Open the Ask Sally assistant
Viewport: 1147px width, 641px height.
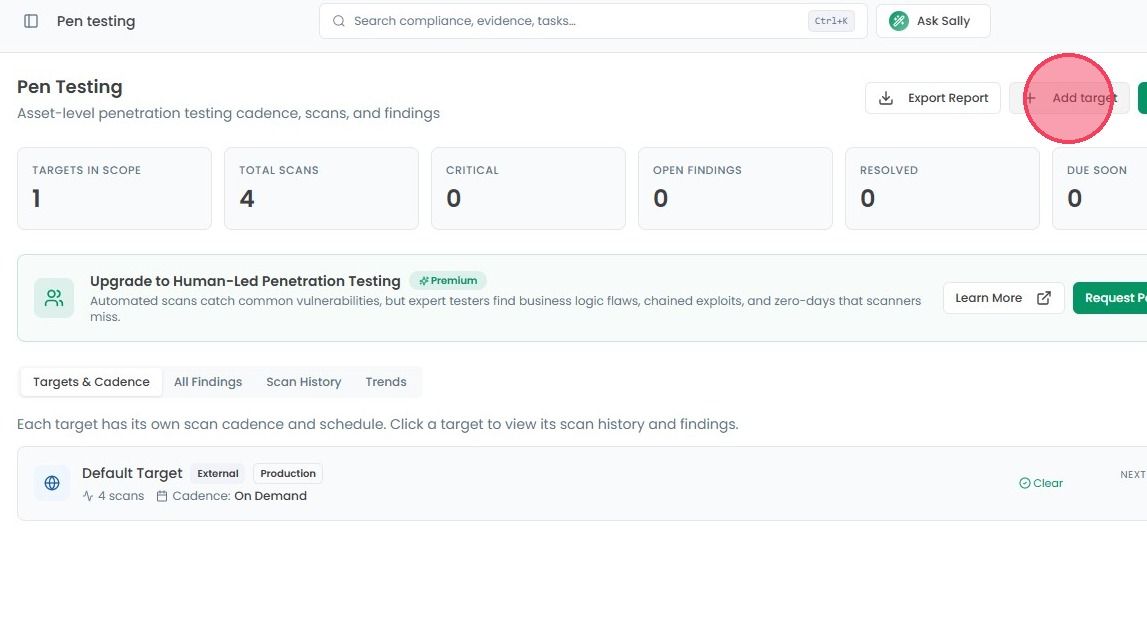point(933,21)
